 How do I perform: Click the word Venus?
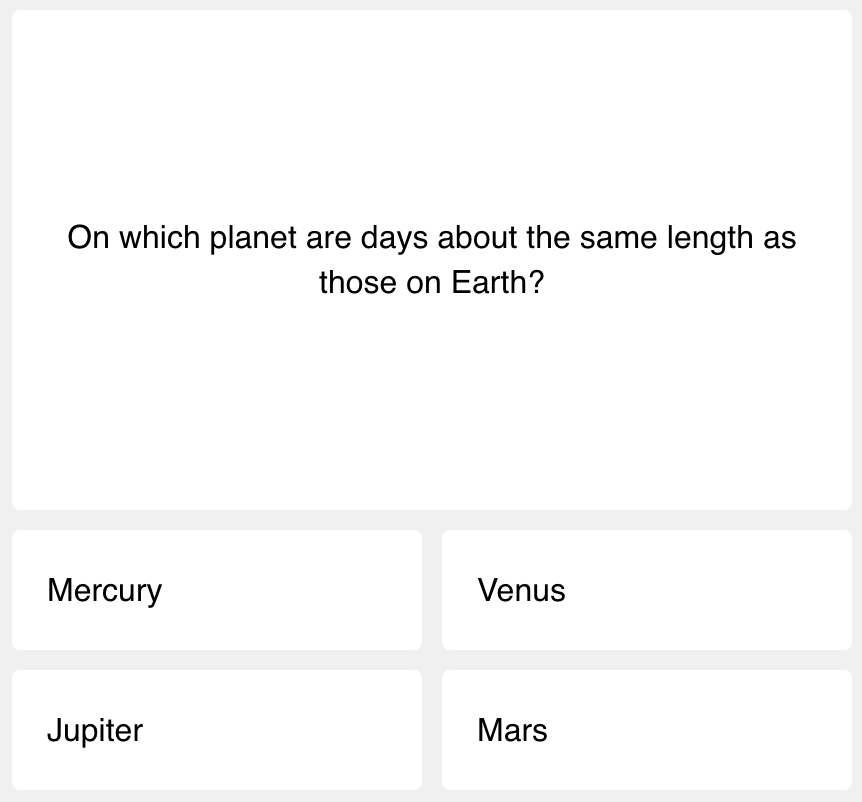pos(521,590)
